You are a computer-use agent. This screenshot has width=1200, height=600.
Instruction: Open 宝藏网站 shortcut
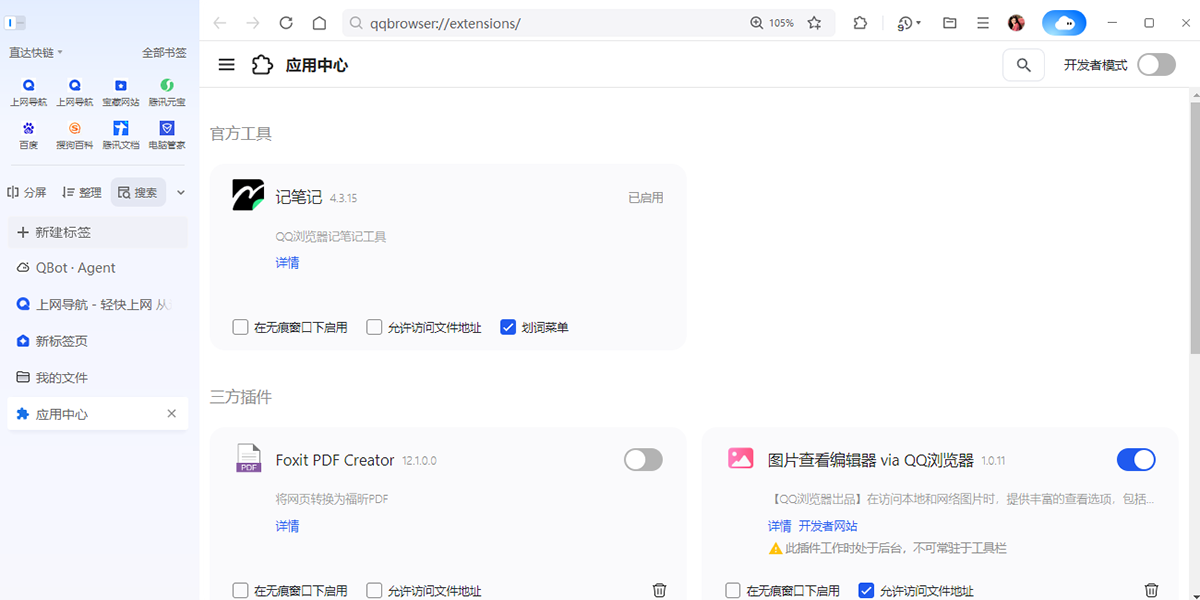coord(121,93)
